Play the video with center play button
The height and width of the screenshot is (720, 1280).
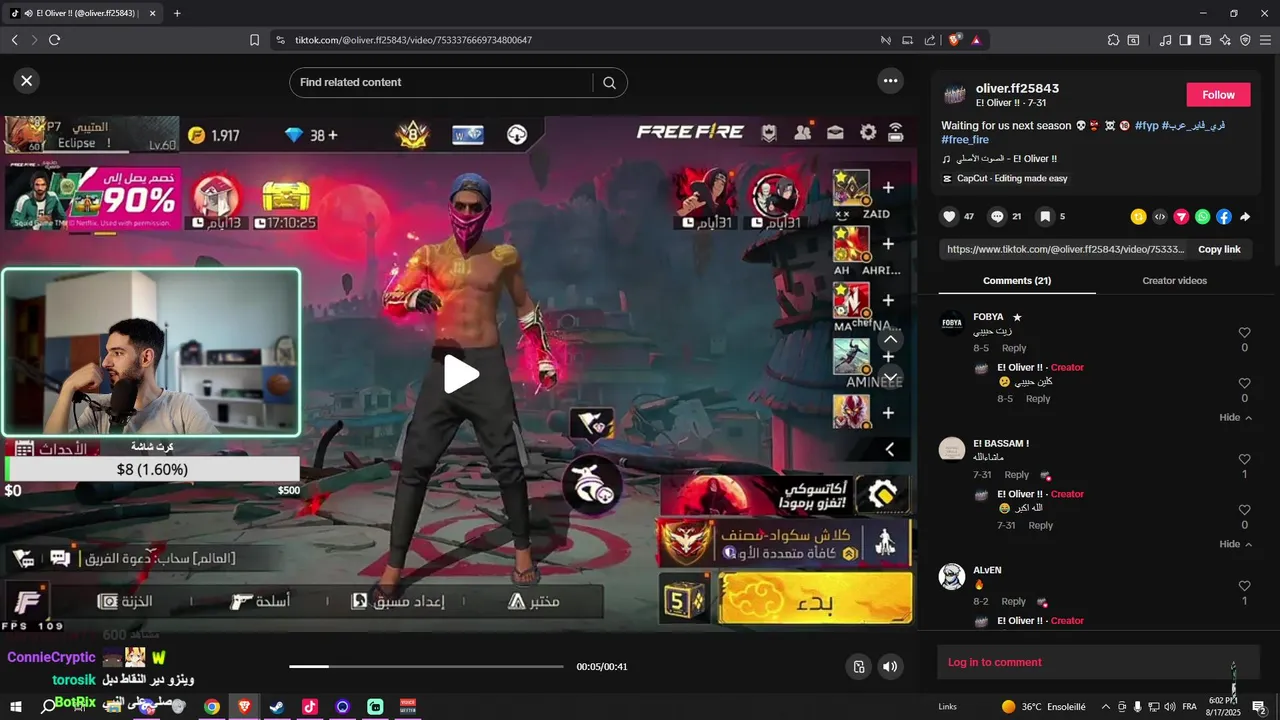(461, 374)
